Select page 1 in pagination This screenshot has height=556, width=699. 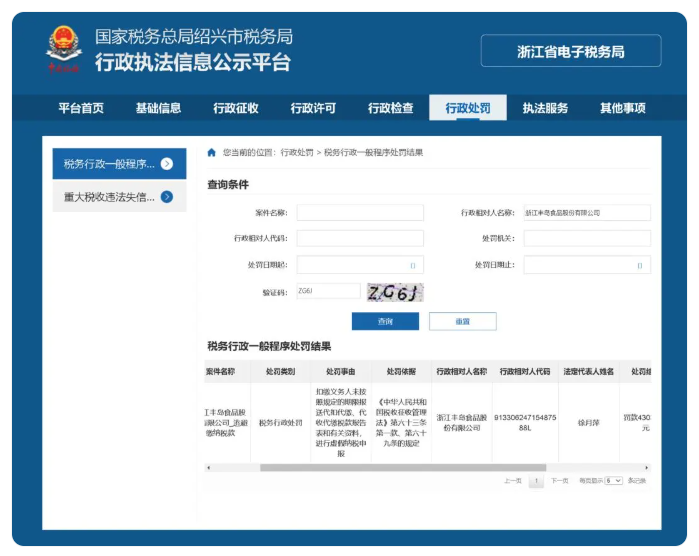pyautogui.click(x=536, y=481)
